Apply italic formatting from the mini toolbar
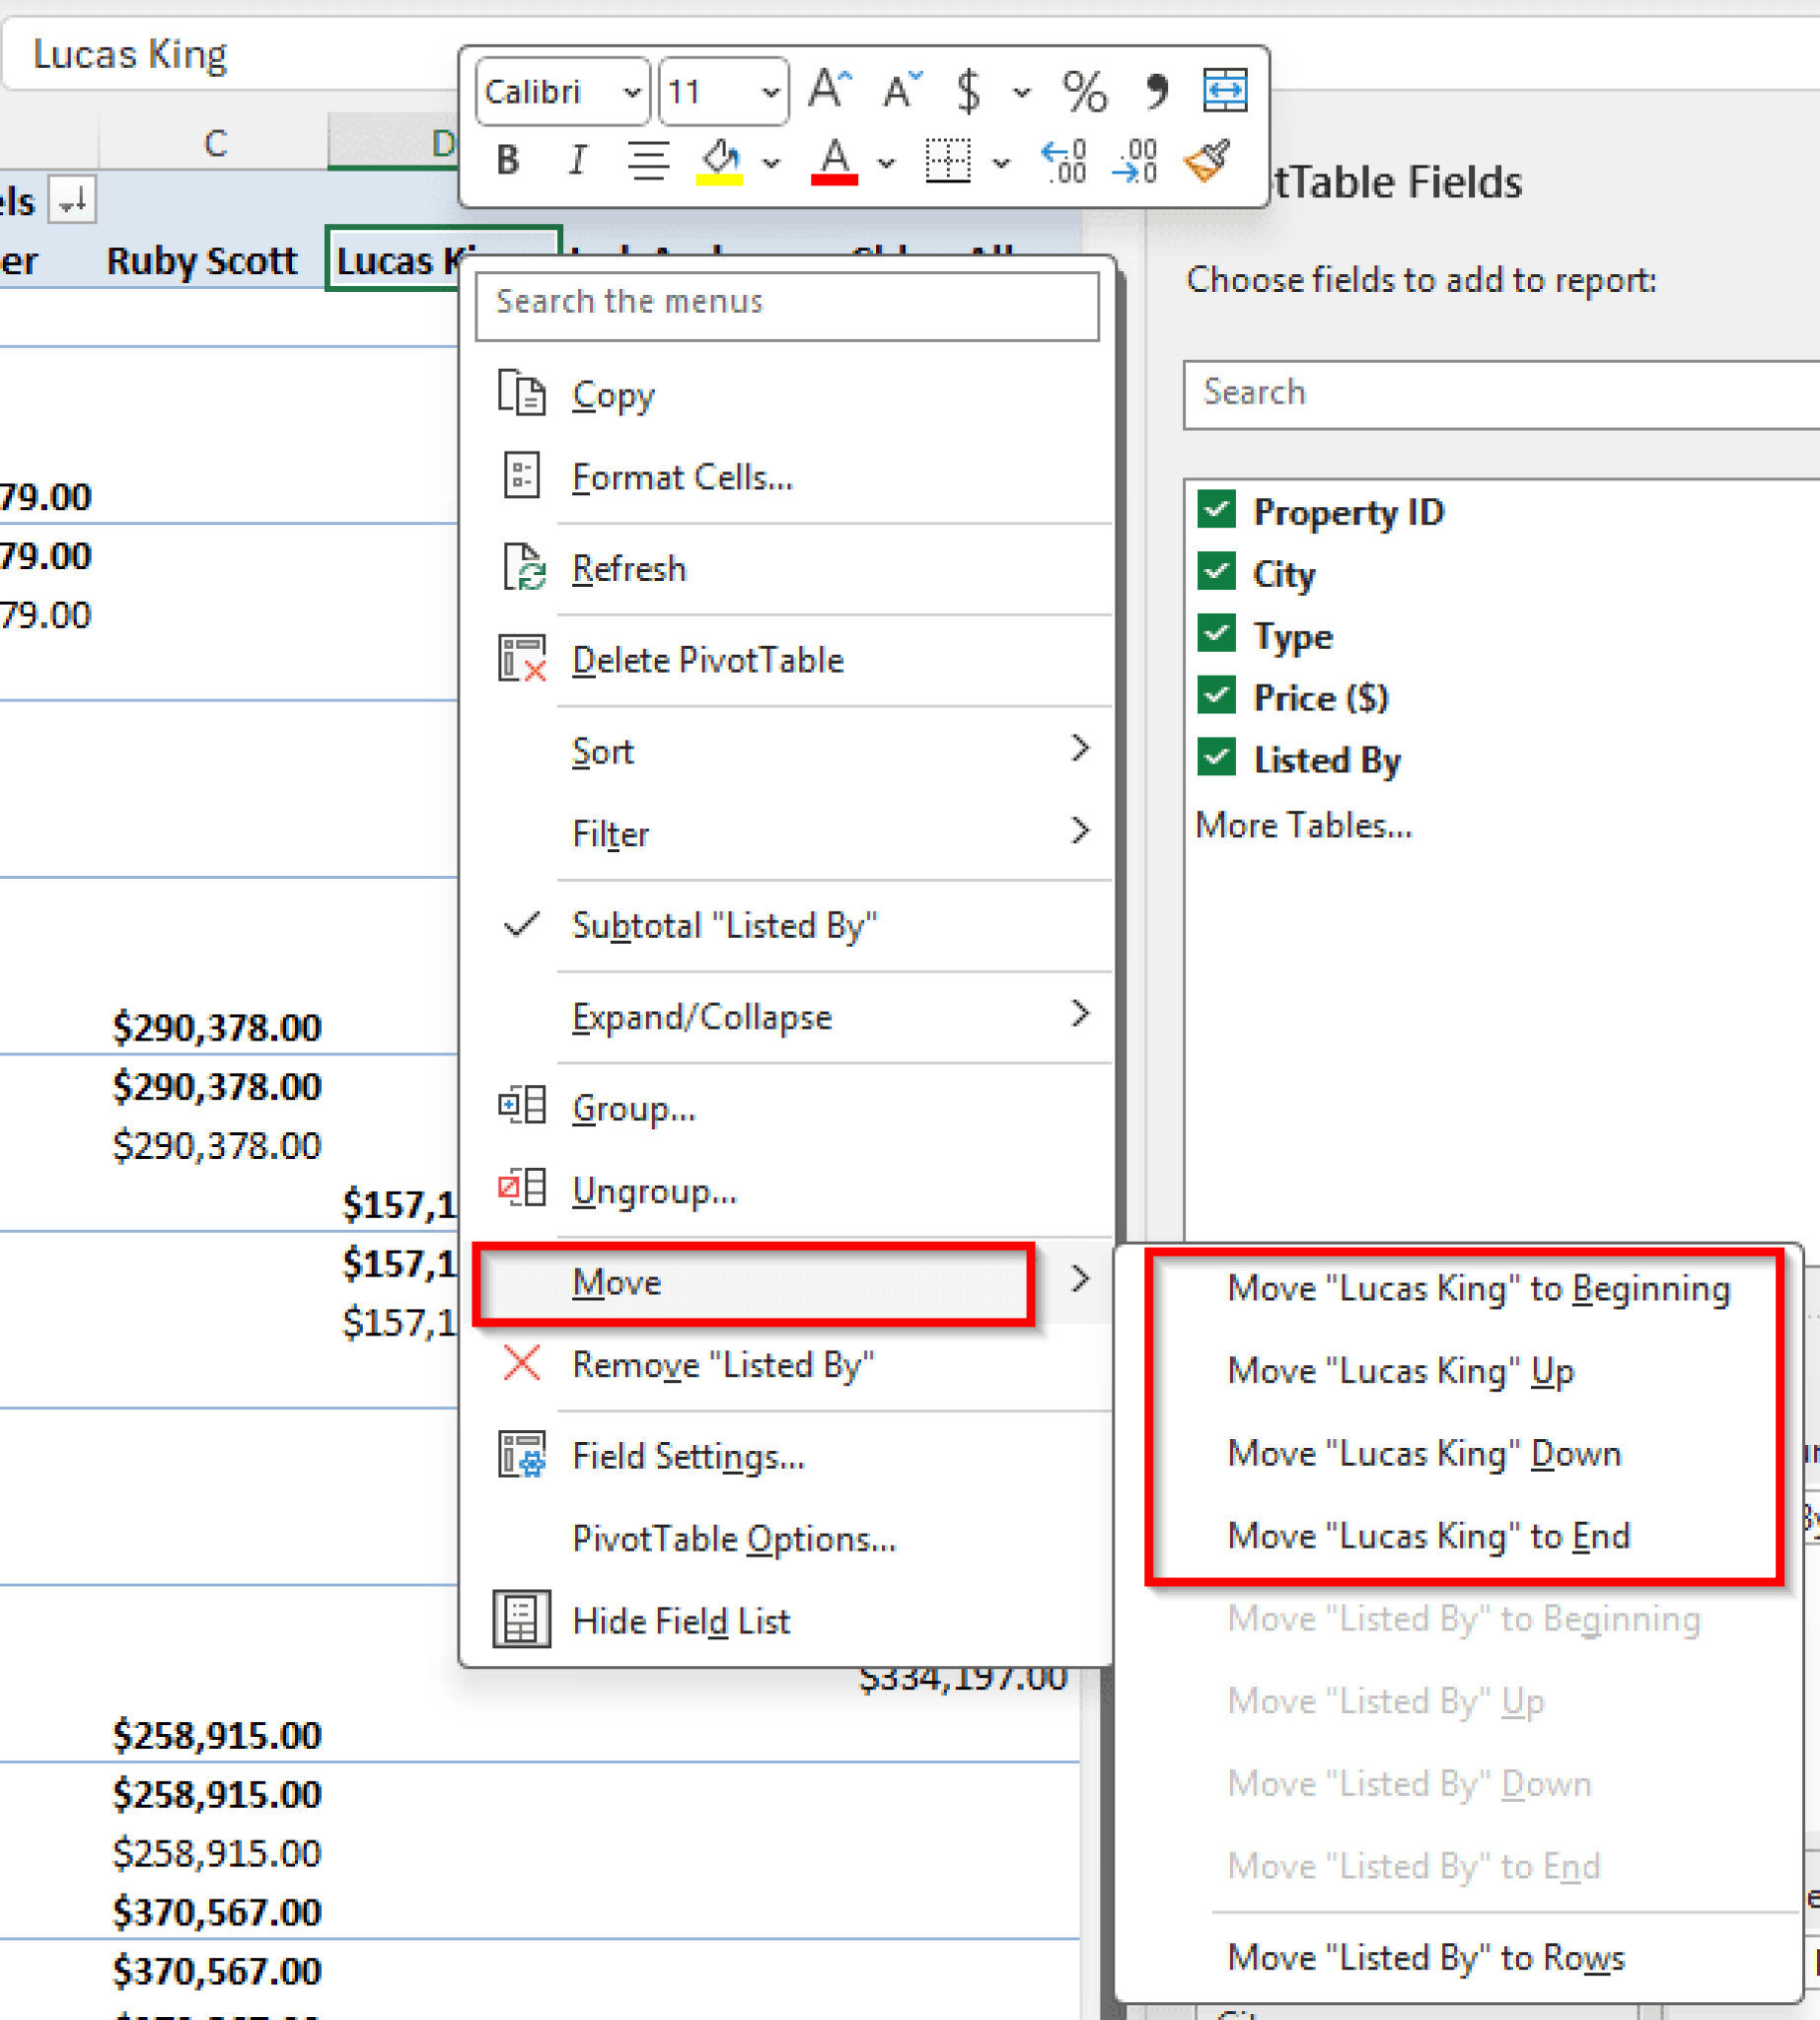The image size is (1820, 2020). (x=577, y=160)
